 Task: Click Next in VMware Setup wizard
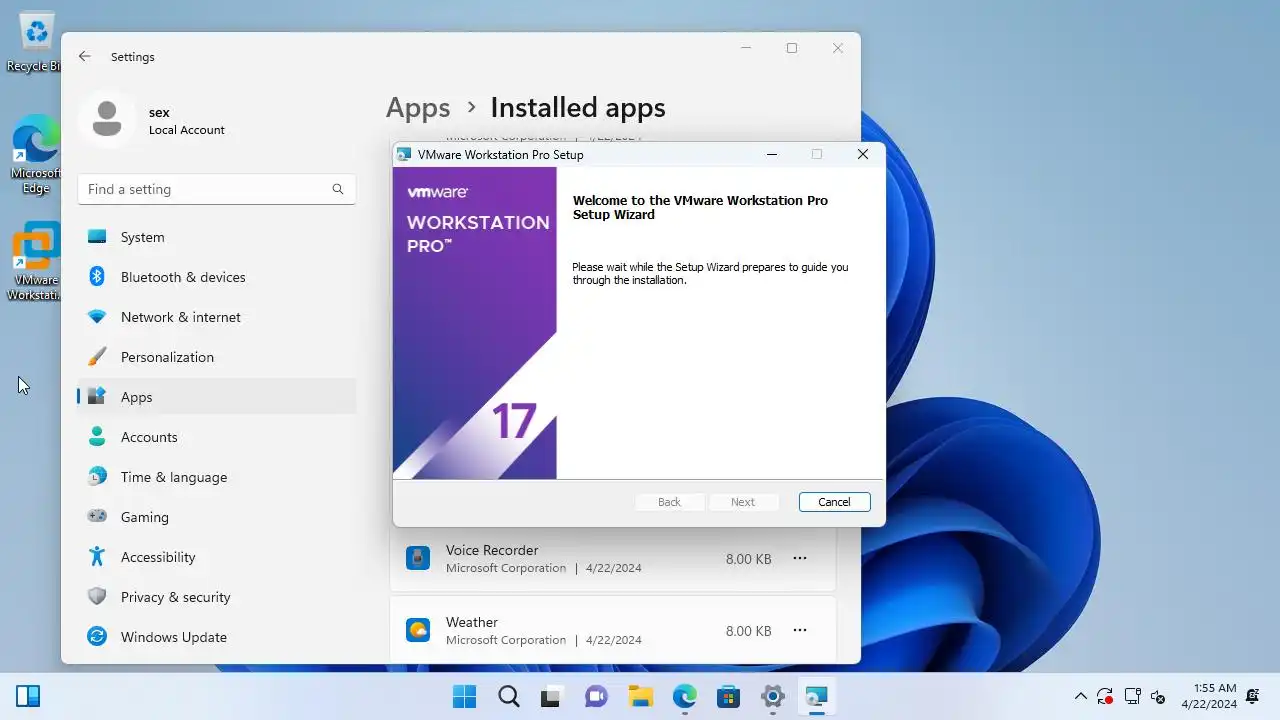point(743,502)
